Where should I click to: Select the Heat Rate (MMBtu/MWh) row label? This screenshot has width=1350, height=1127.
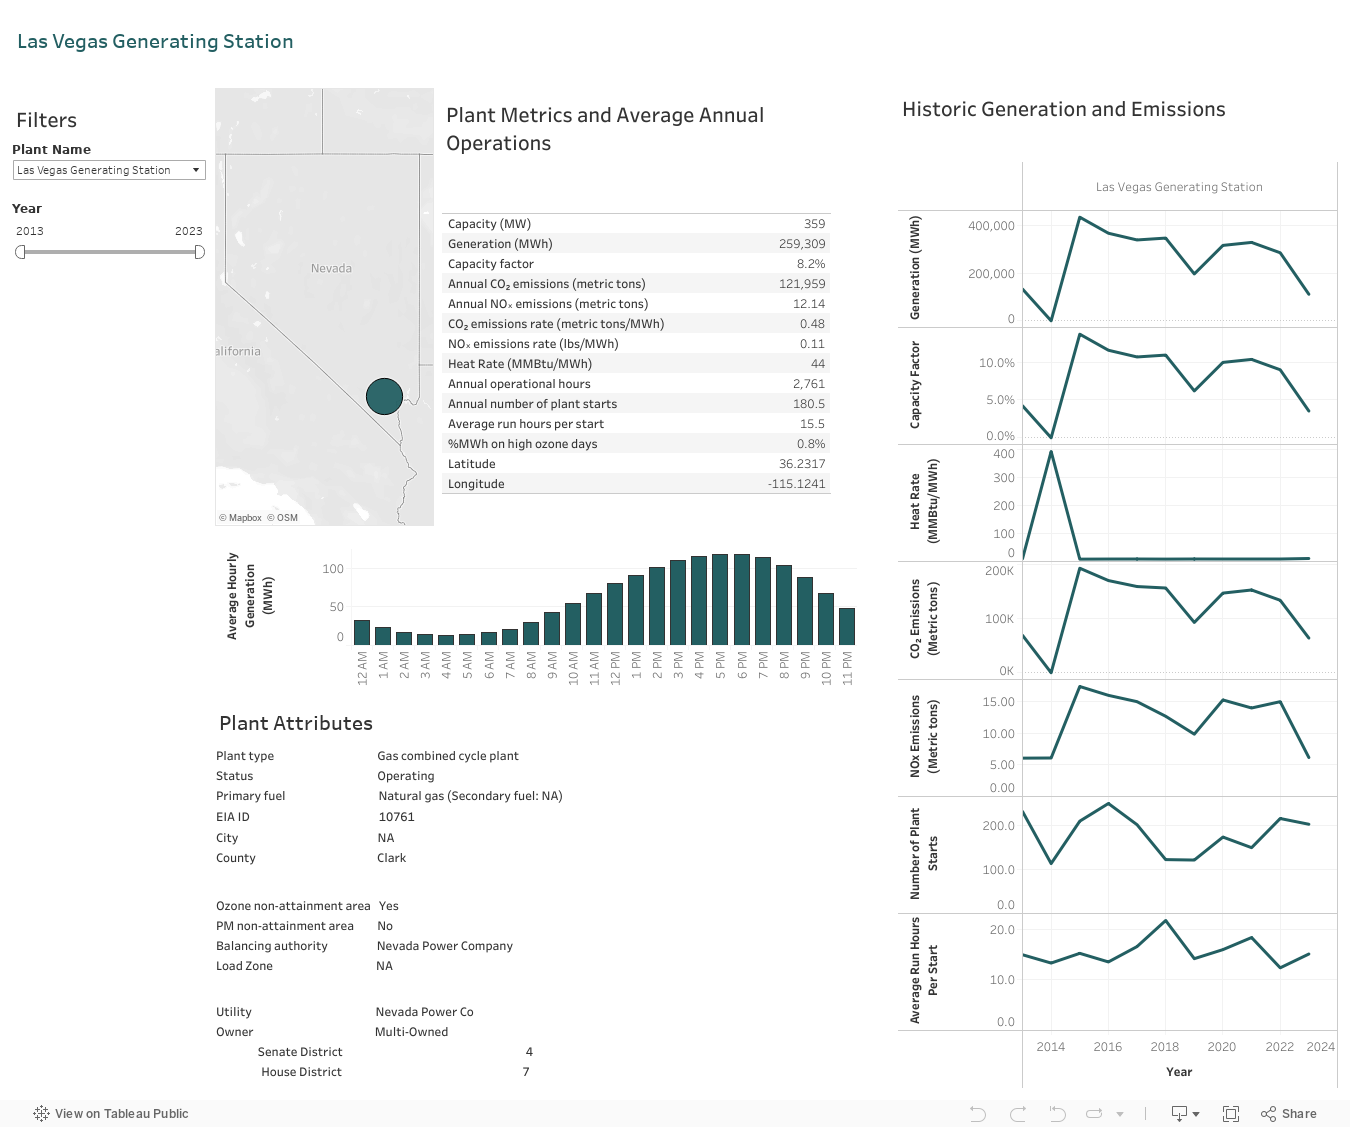click(520, 364)
